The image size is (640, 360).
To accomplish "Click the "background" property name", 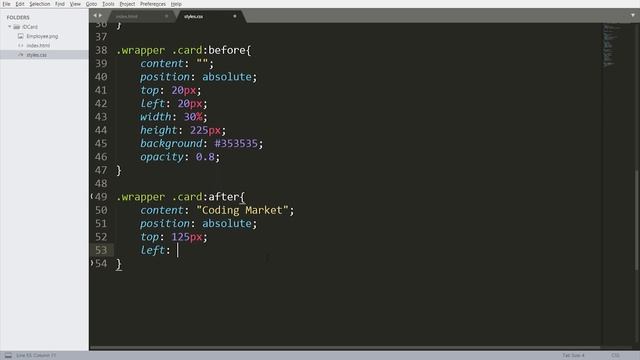I will [x=171, y=144].
